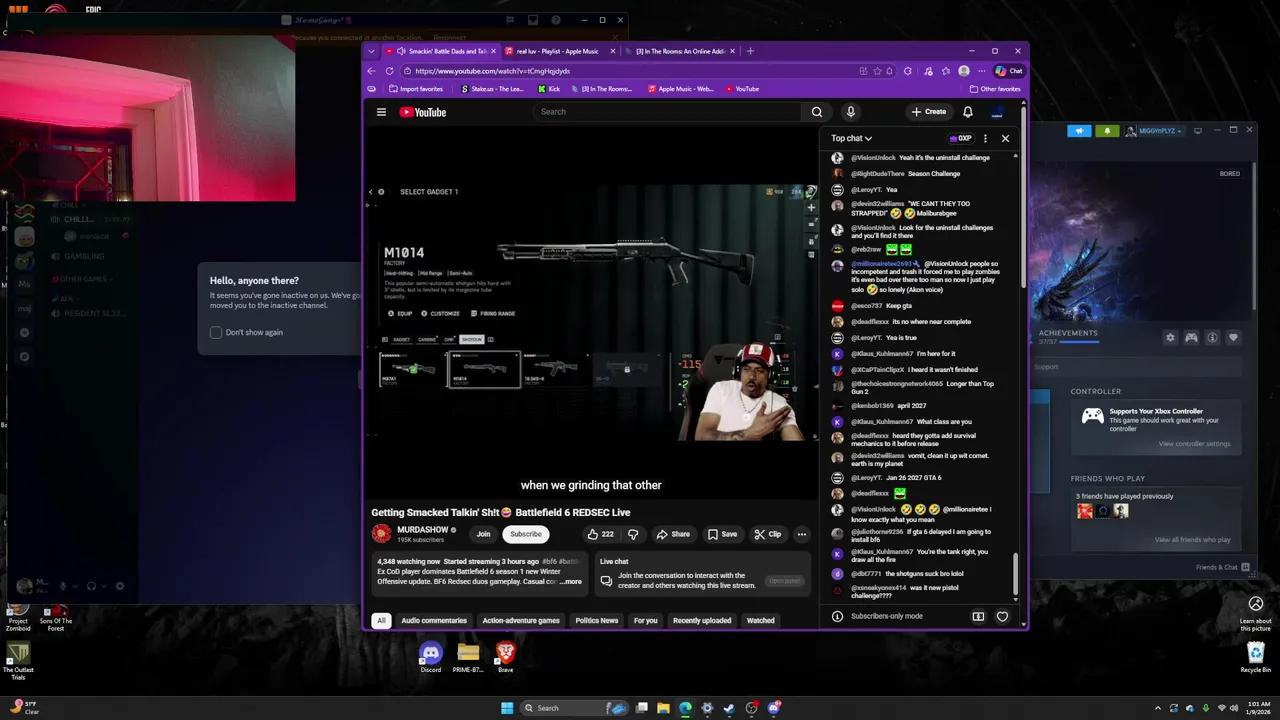Clip the live stream with scissors button
The image size is (1280, 720).
click(768, 534)
